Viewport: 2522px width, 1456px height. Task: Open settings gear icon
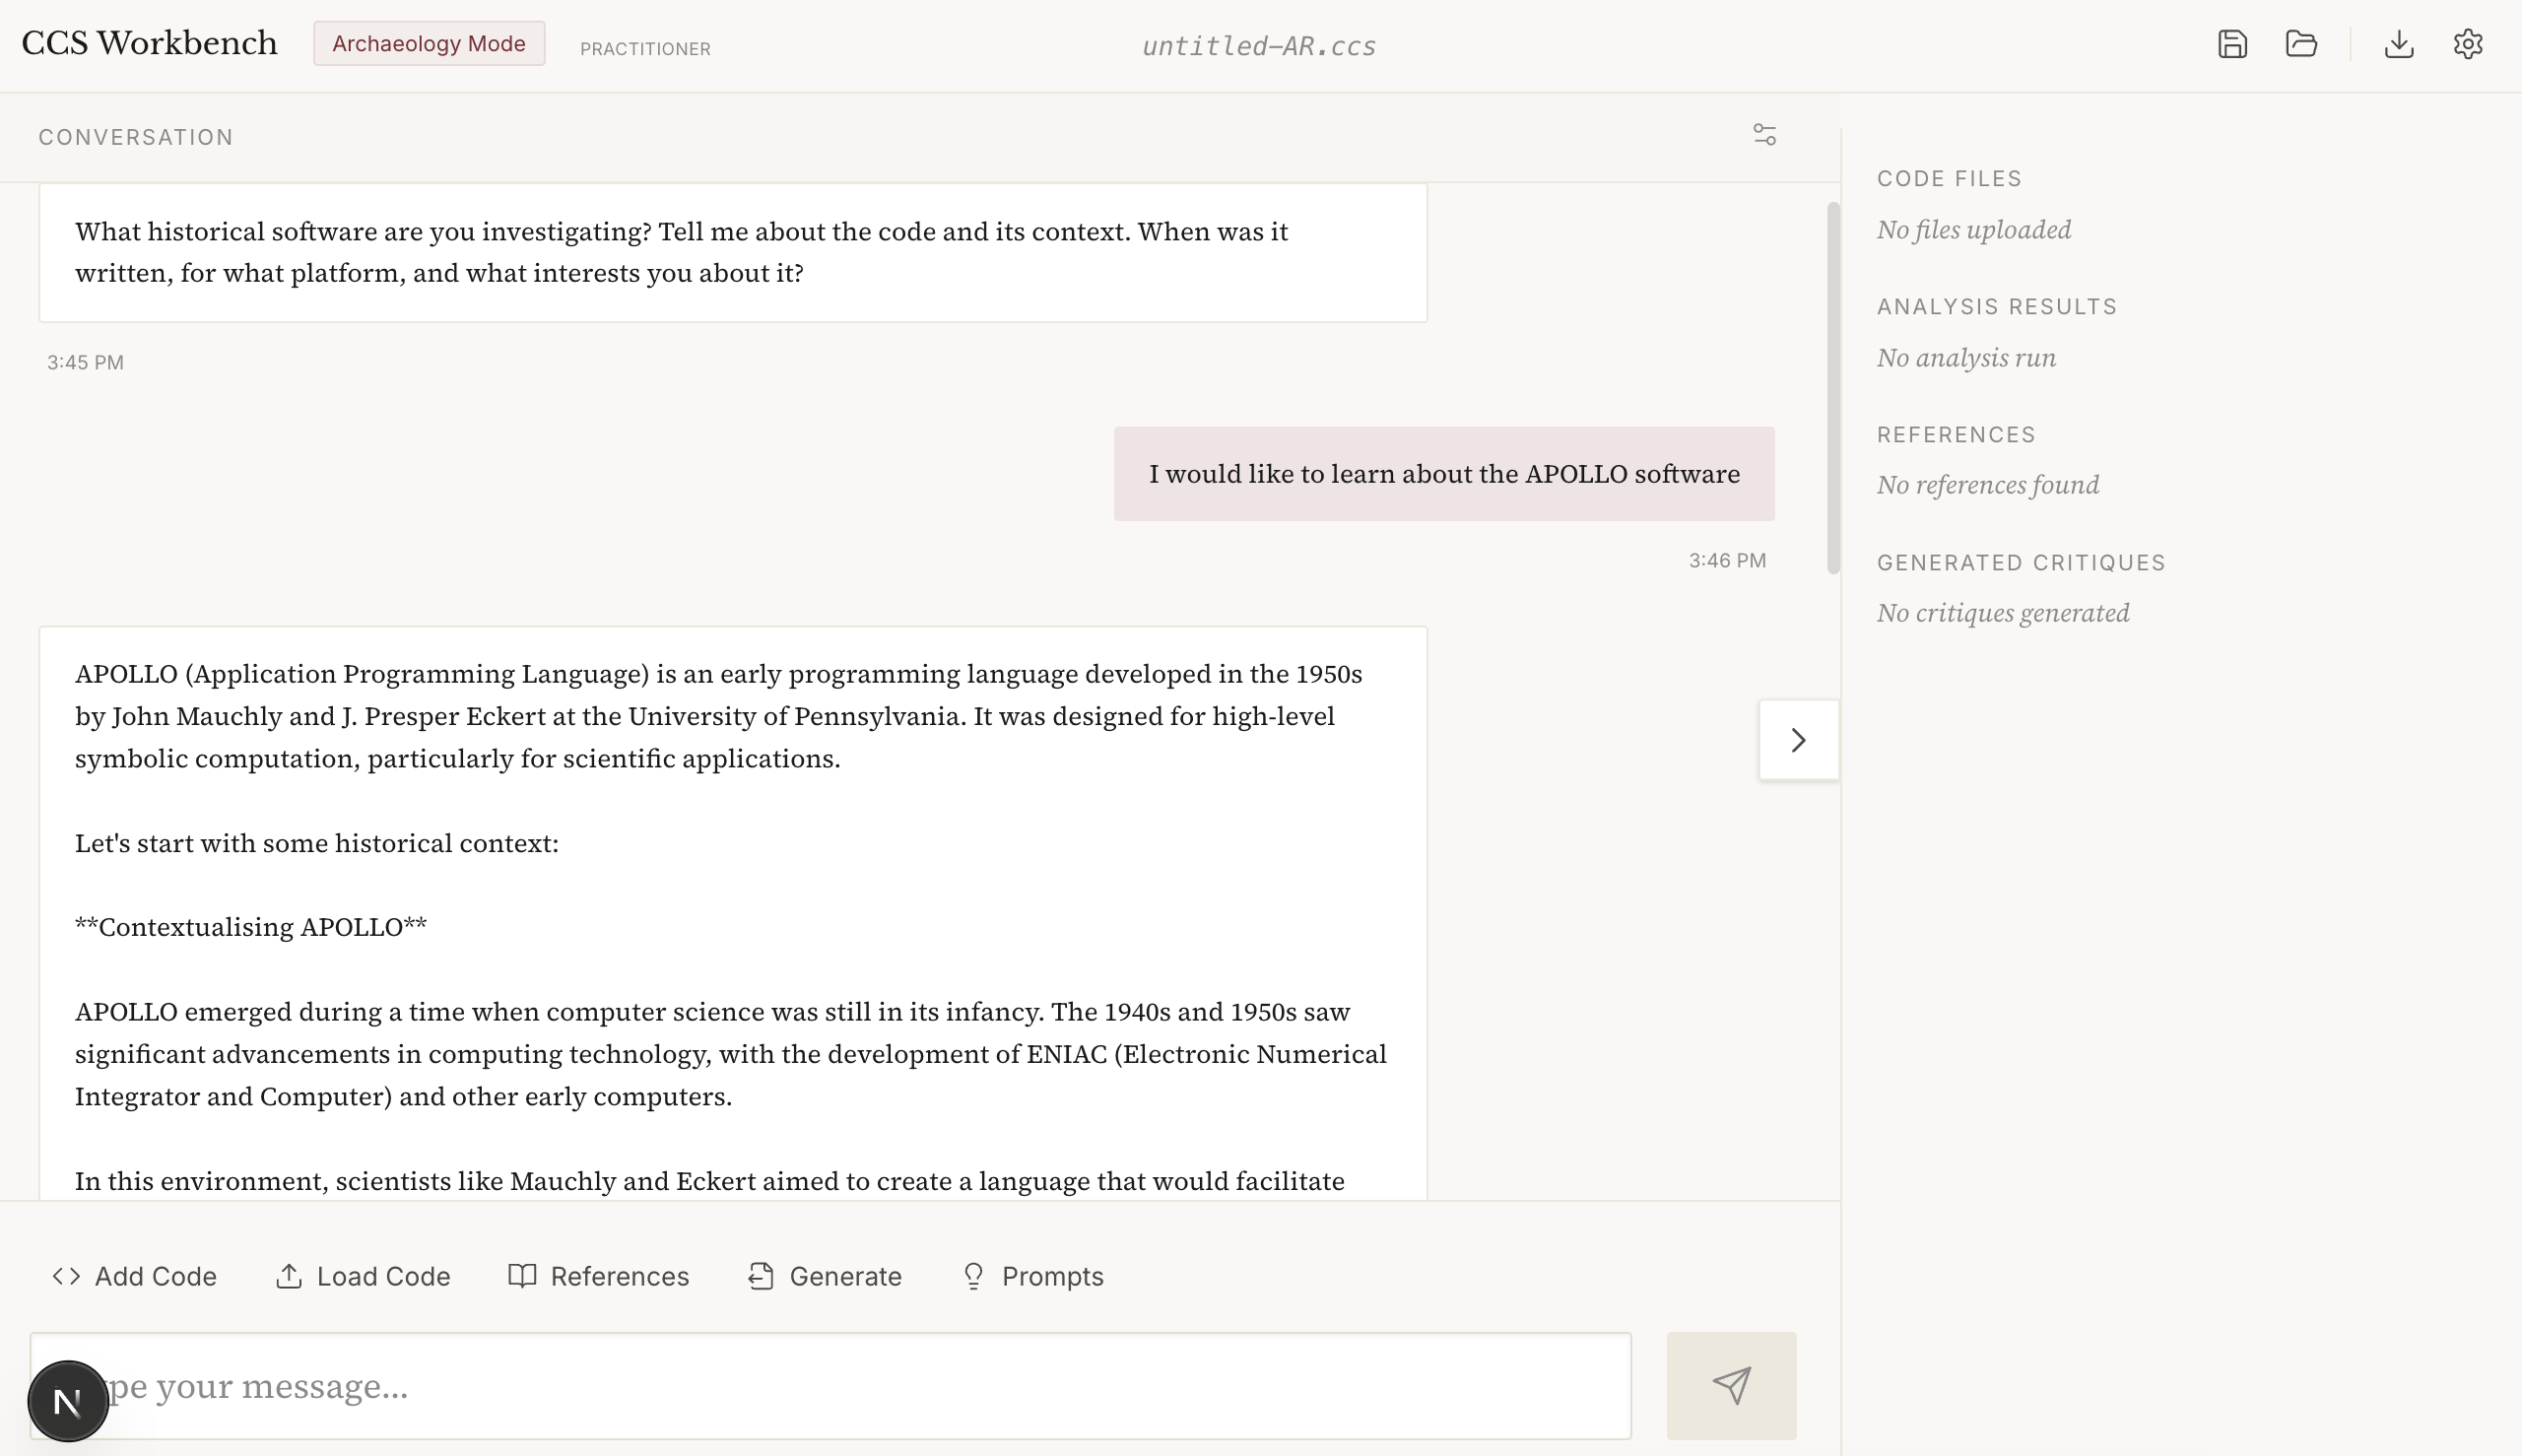[2468, 44]
